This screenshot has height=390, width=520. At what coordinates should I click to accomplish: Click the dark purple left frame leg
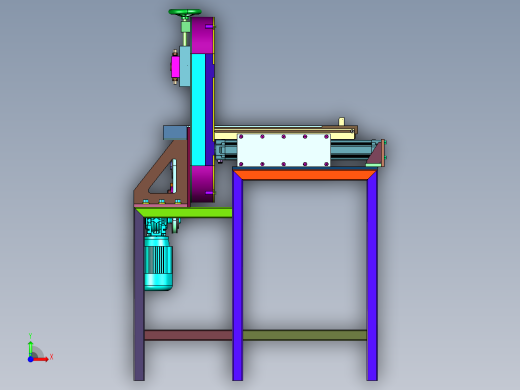click(x=139, y=295)
